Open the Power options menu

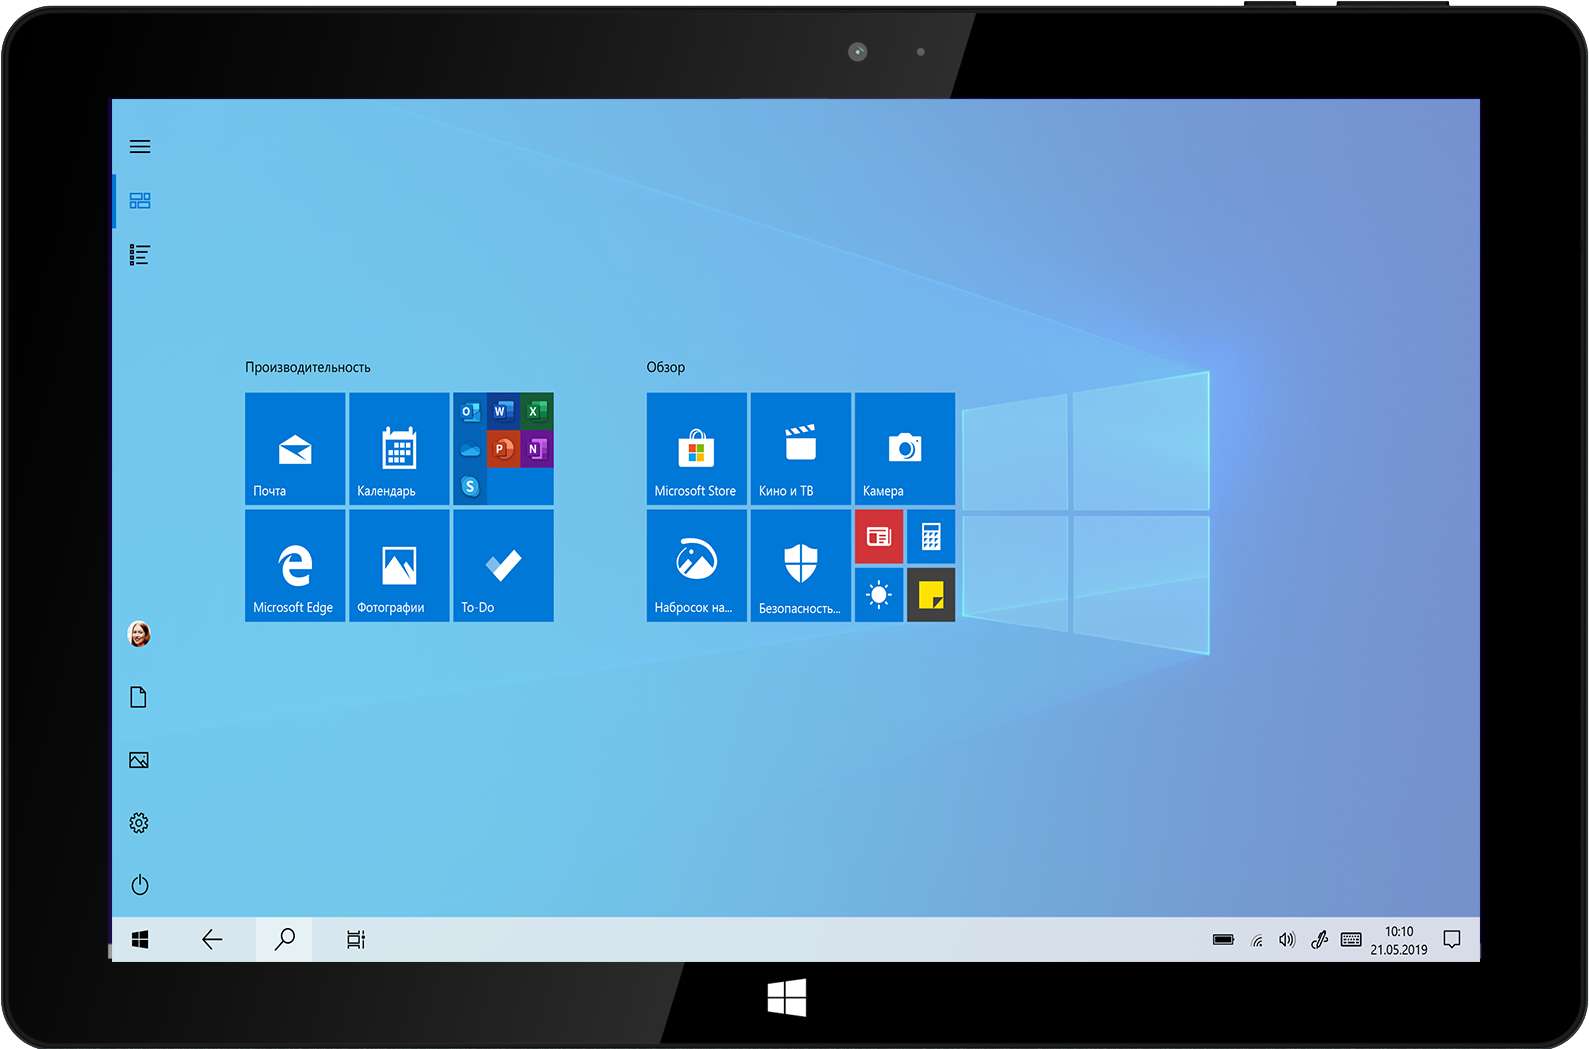(140, 885)
